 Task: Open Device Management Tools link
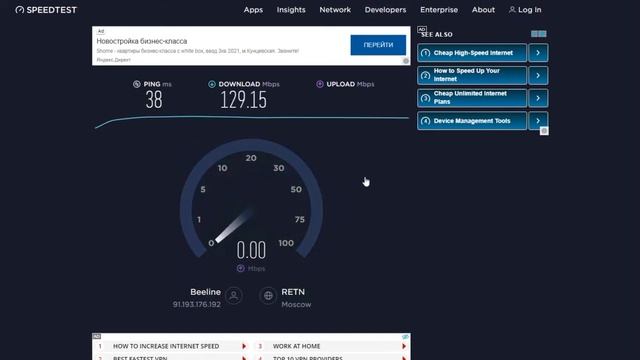(x=472, y=121)
